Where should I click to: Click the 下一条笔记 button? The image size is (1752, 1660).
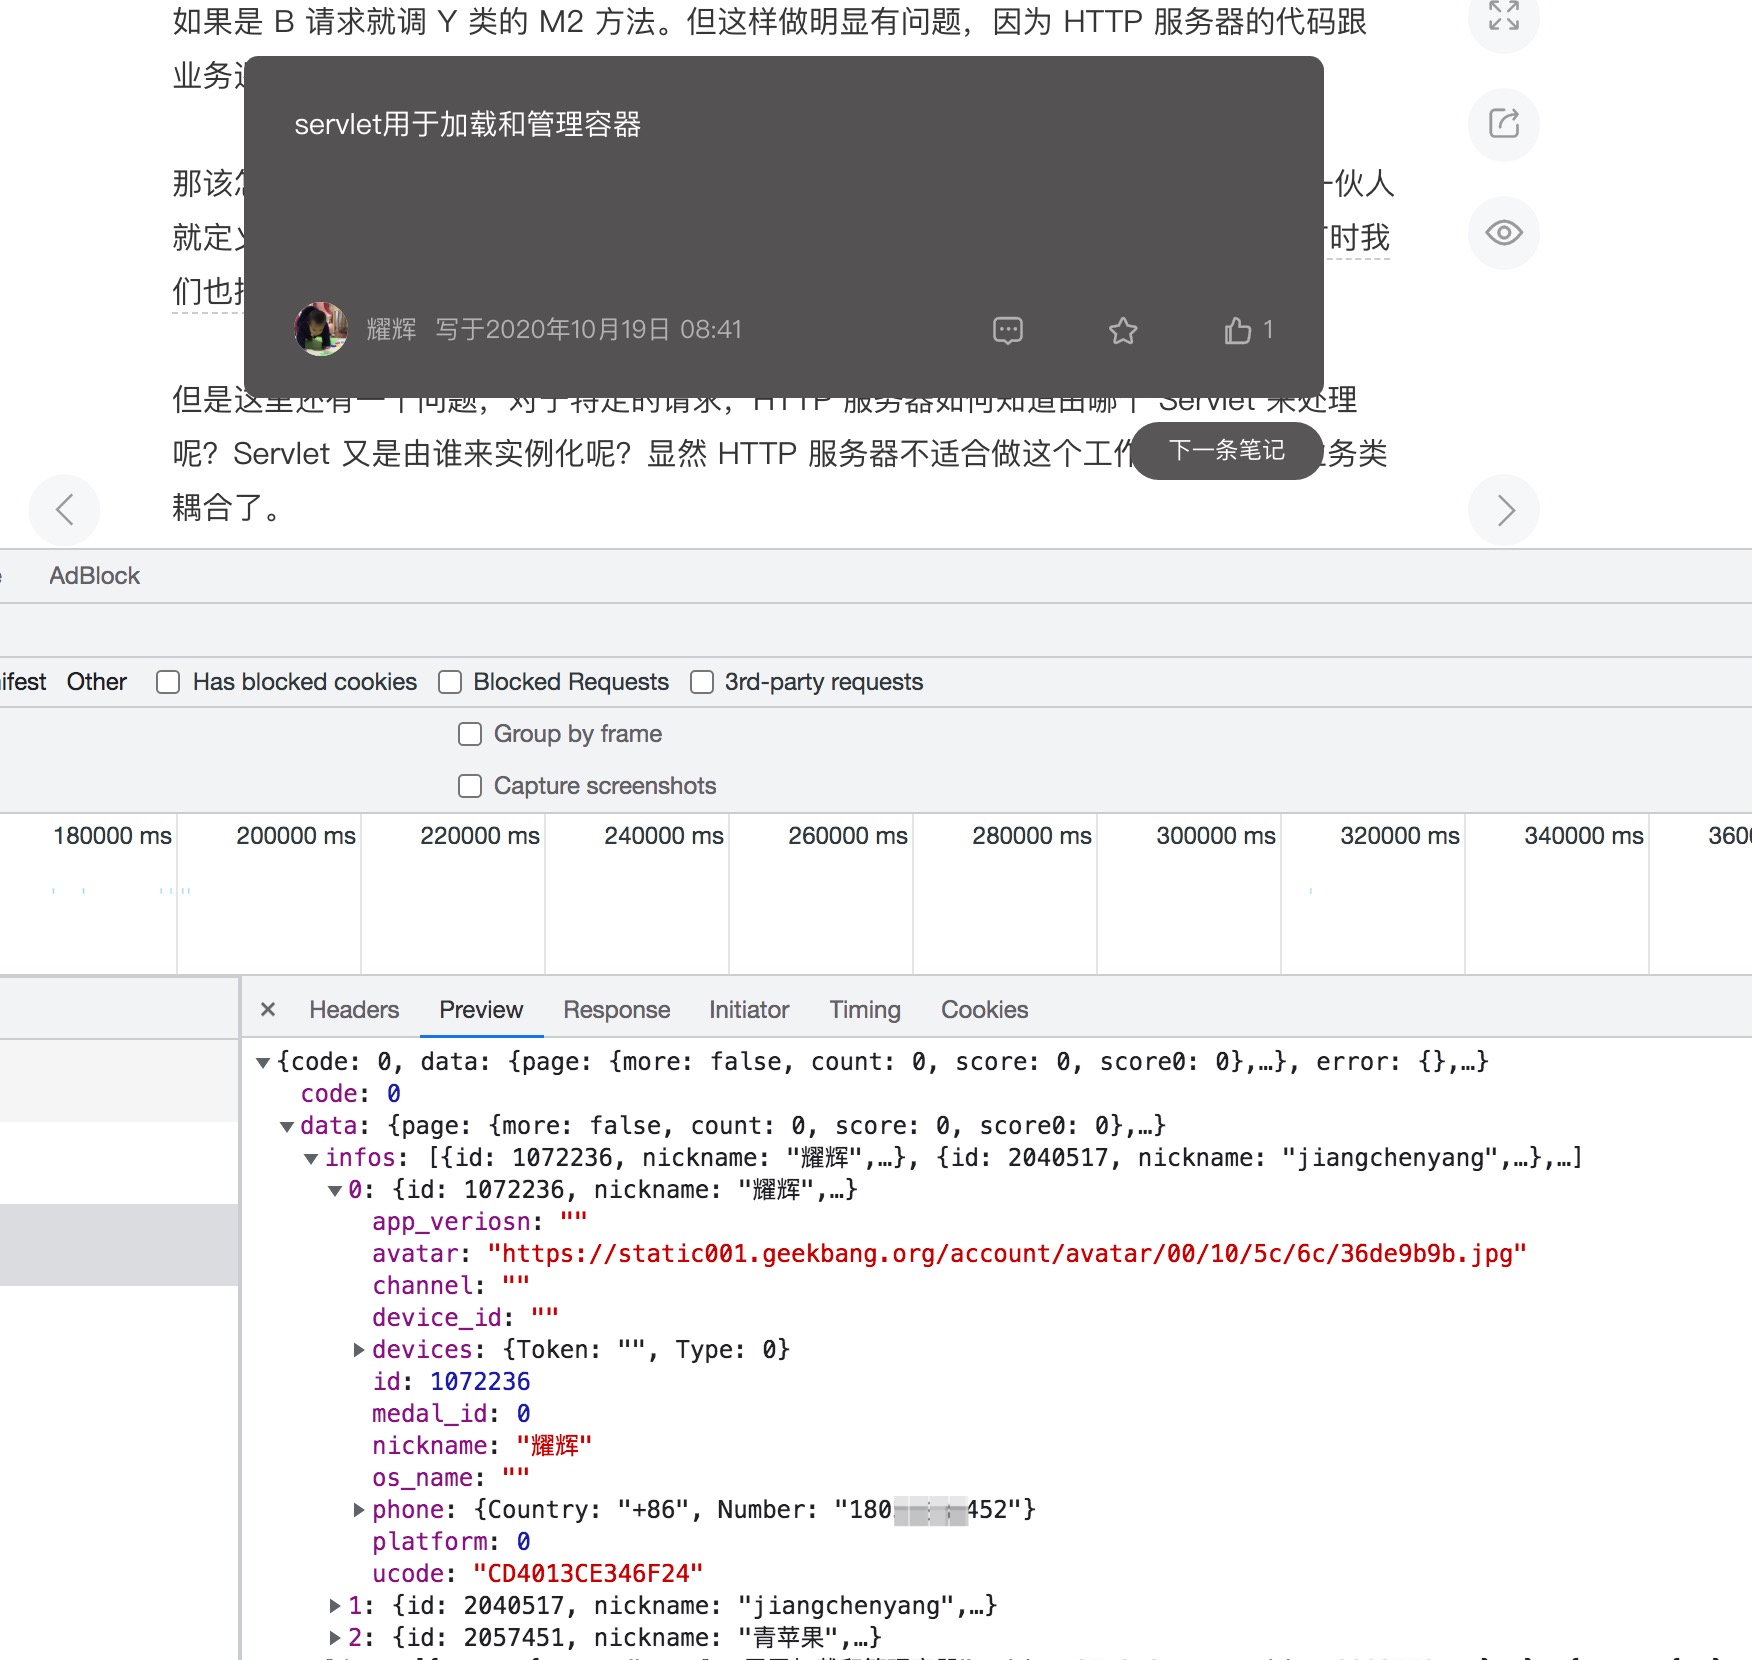click(x=1226, y=451)
